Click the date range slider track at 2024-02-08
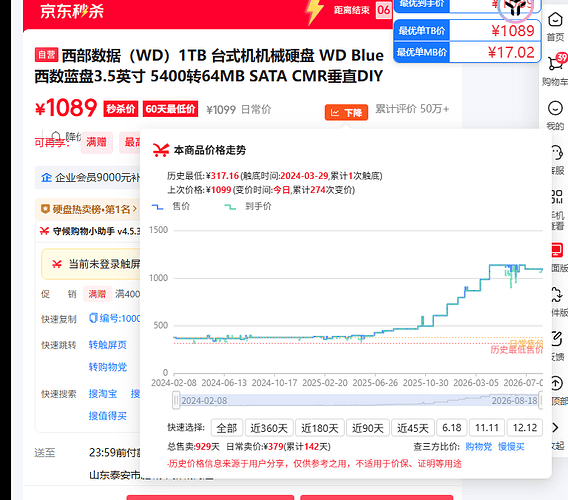The height and width of the screenshot is (500, 568). click(x=204, y=401)
